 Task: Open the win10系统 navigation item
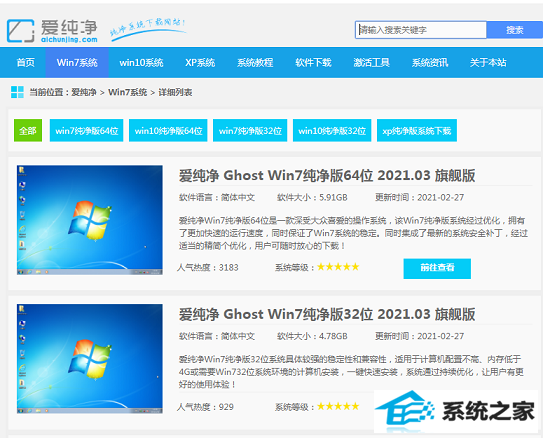(141, 63)
